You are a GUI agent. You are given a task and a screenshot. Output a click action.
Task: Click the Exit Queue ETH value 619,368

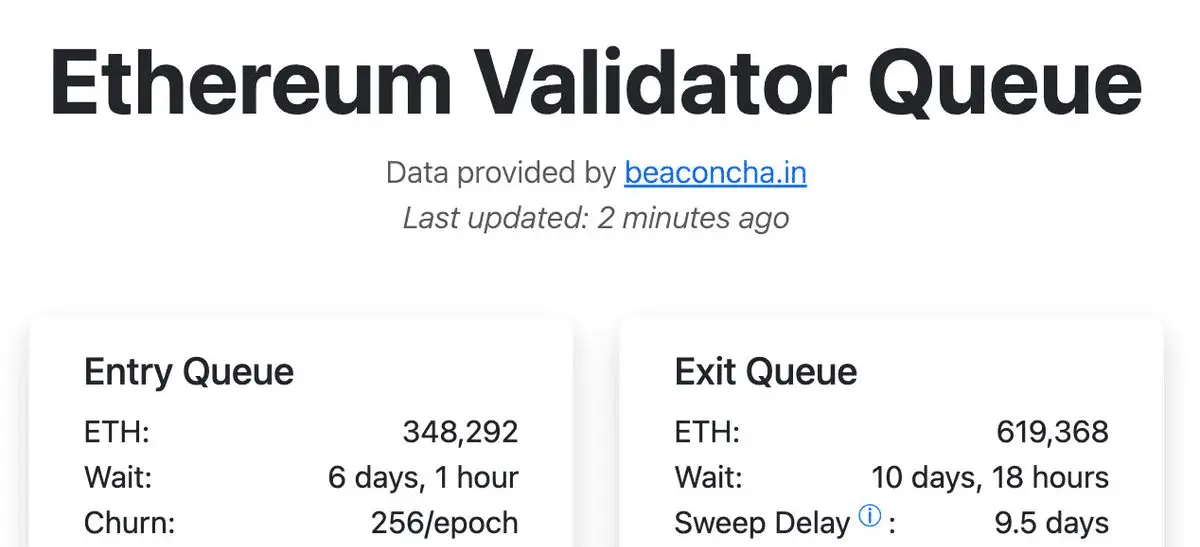(x=1052, y=431)
